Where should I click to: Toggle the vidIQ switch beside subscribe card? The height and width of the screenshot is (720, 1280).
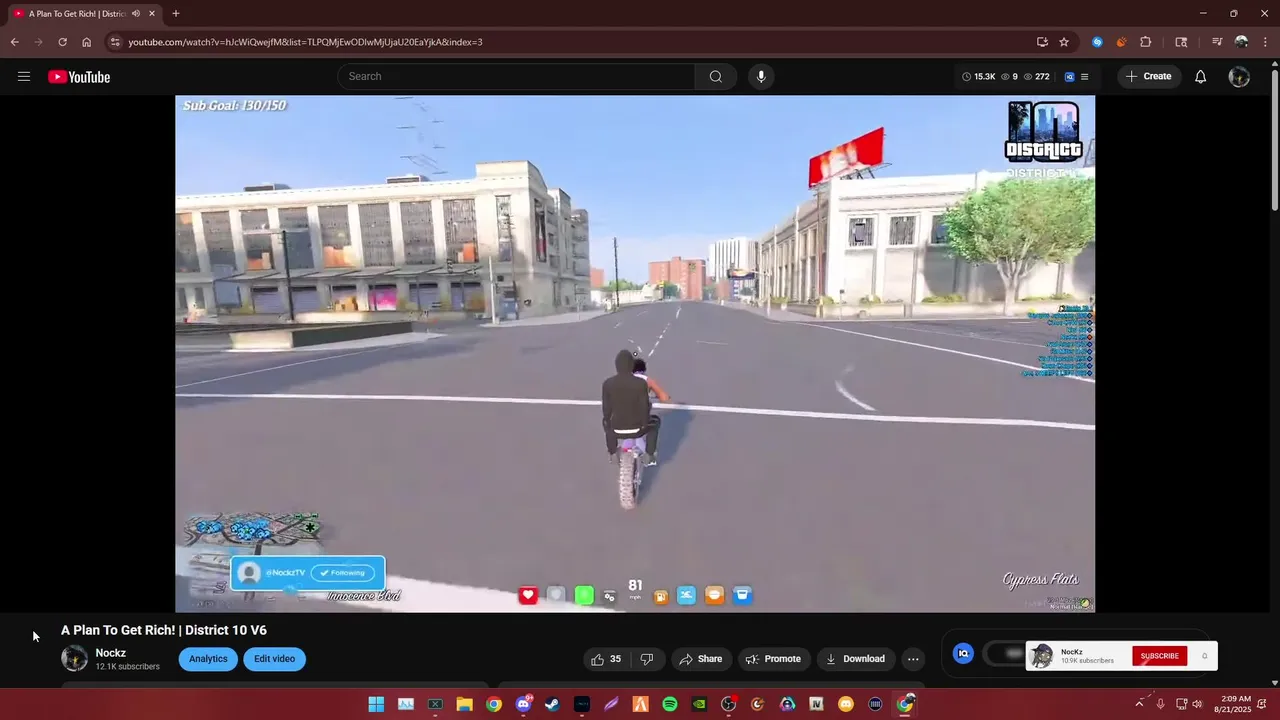[1004, 654]
